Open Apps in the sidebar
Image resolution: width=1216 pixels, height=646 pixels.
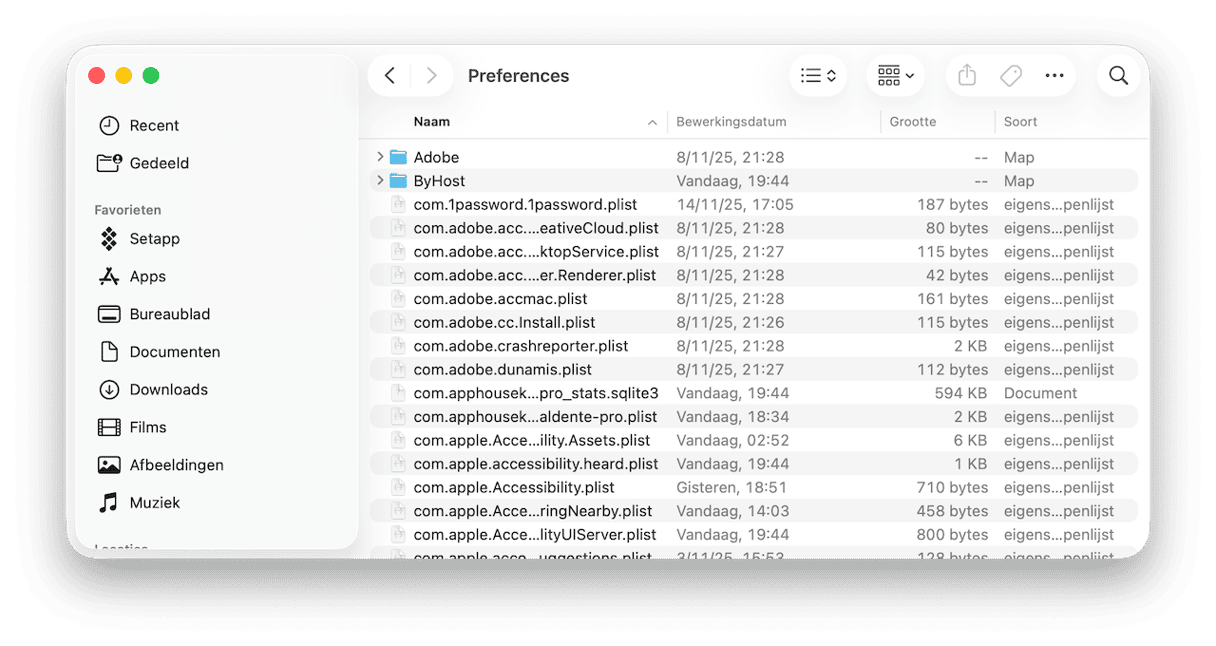[x=147, y=277]
